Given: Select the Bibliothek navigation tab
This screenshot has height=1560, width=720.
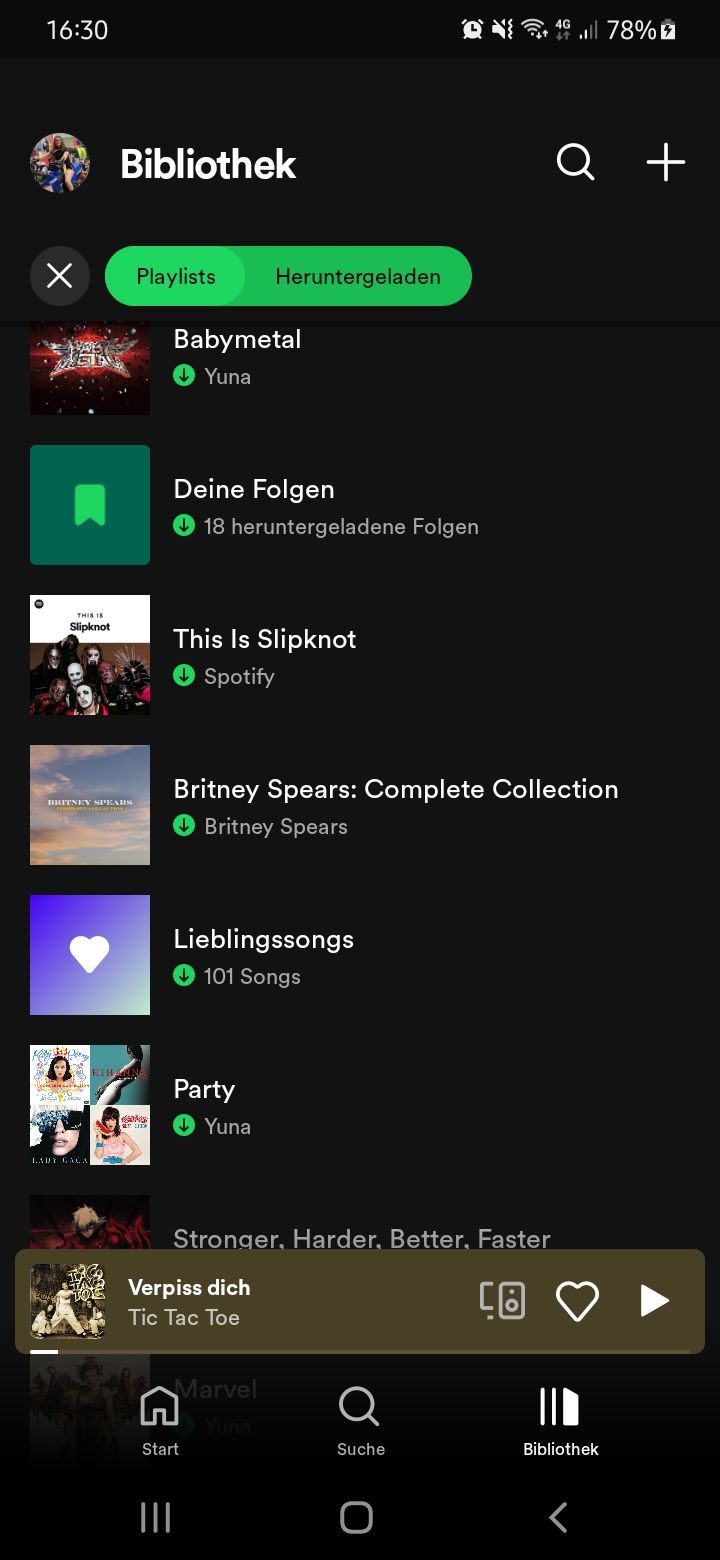Looking at the screenshot, I should point(560,1420).
